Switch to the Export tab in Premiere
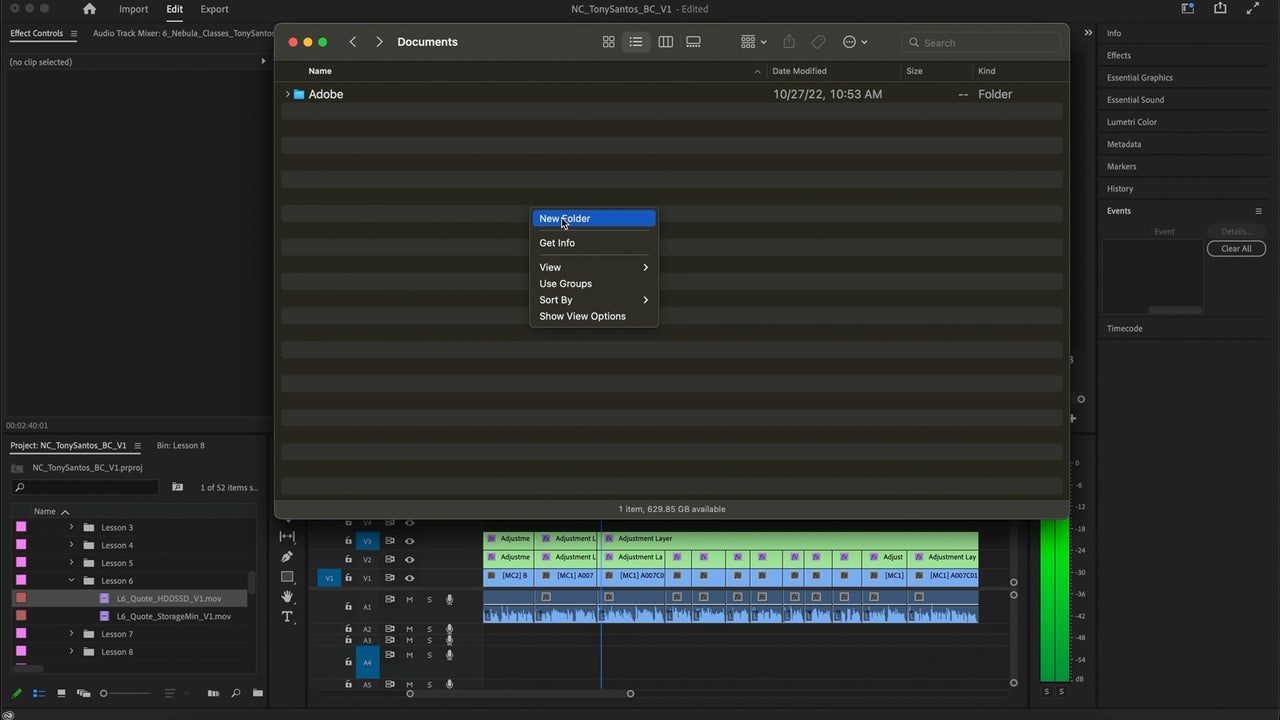Viewport: 1280px width, 720px height. [x=213, y=9]
